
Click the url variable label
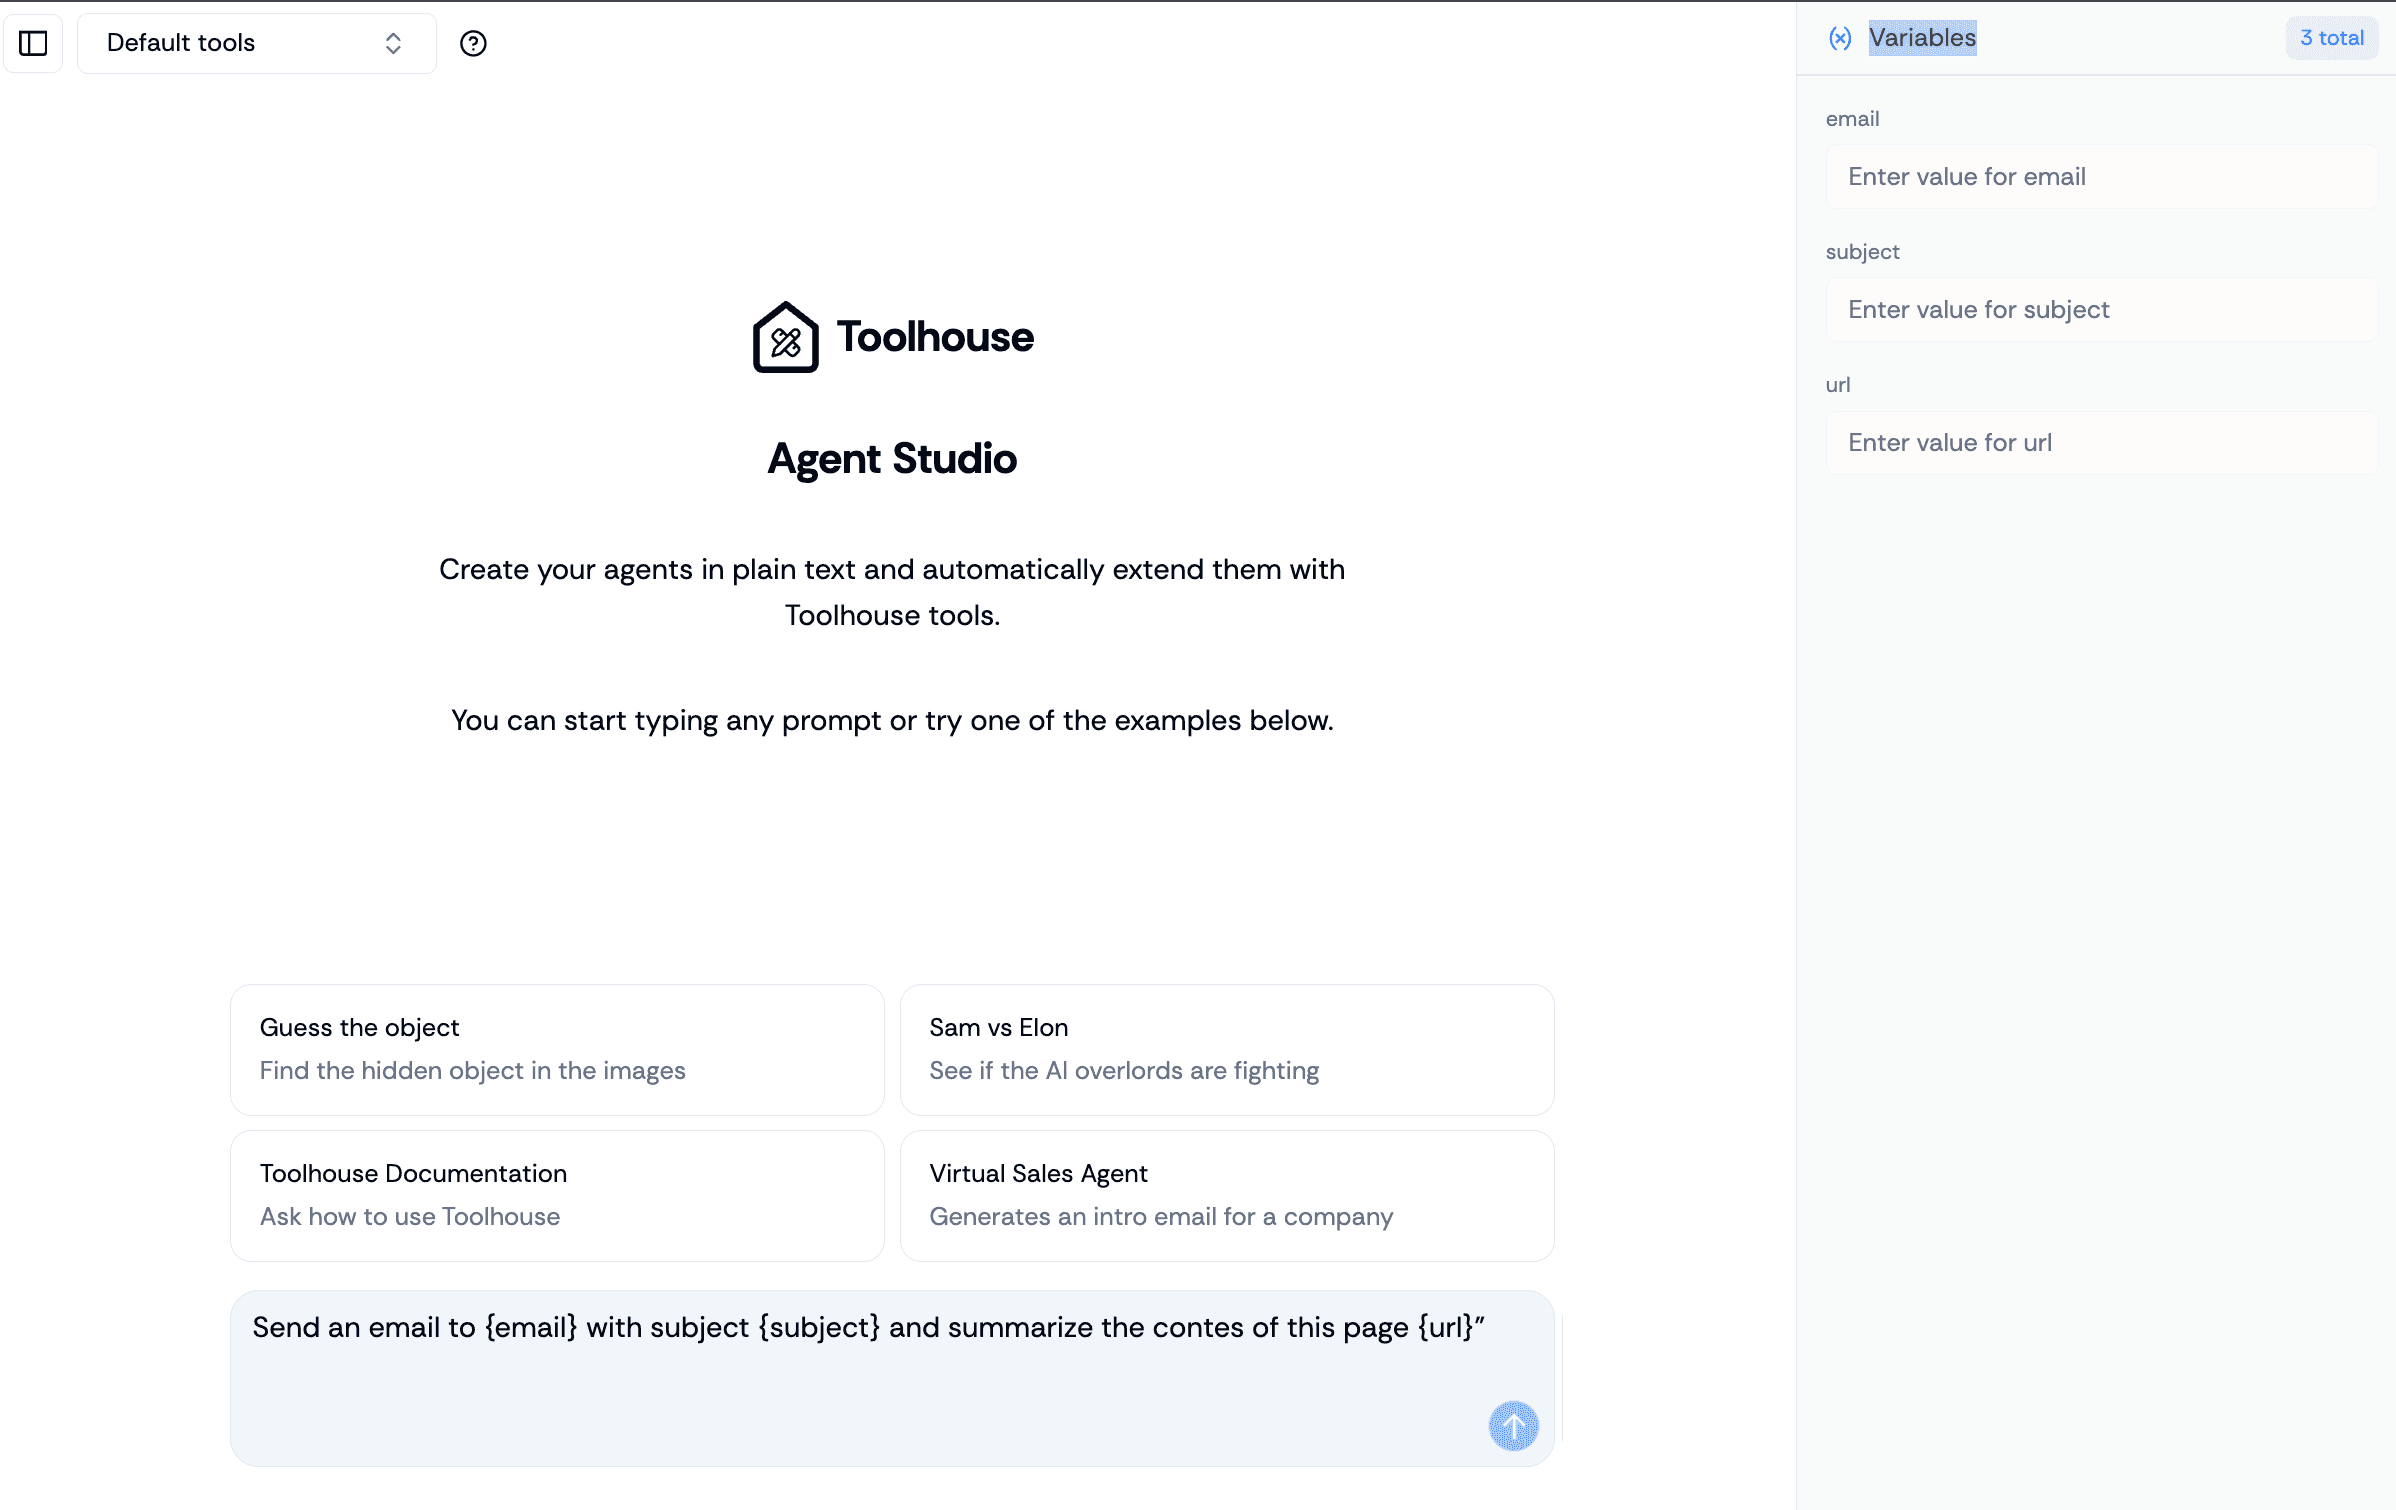pyautogui.click(x=1838, y=385)
